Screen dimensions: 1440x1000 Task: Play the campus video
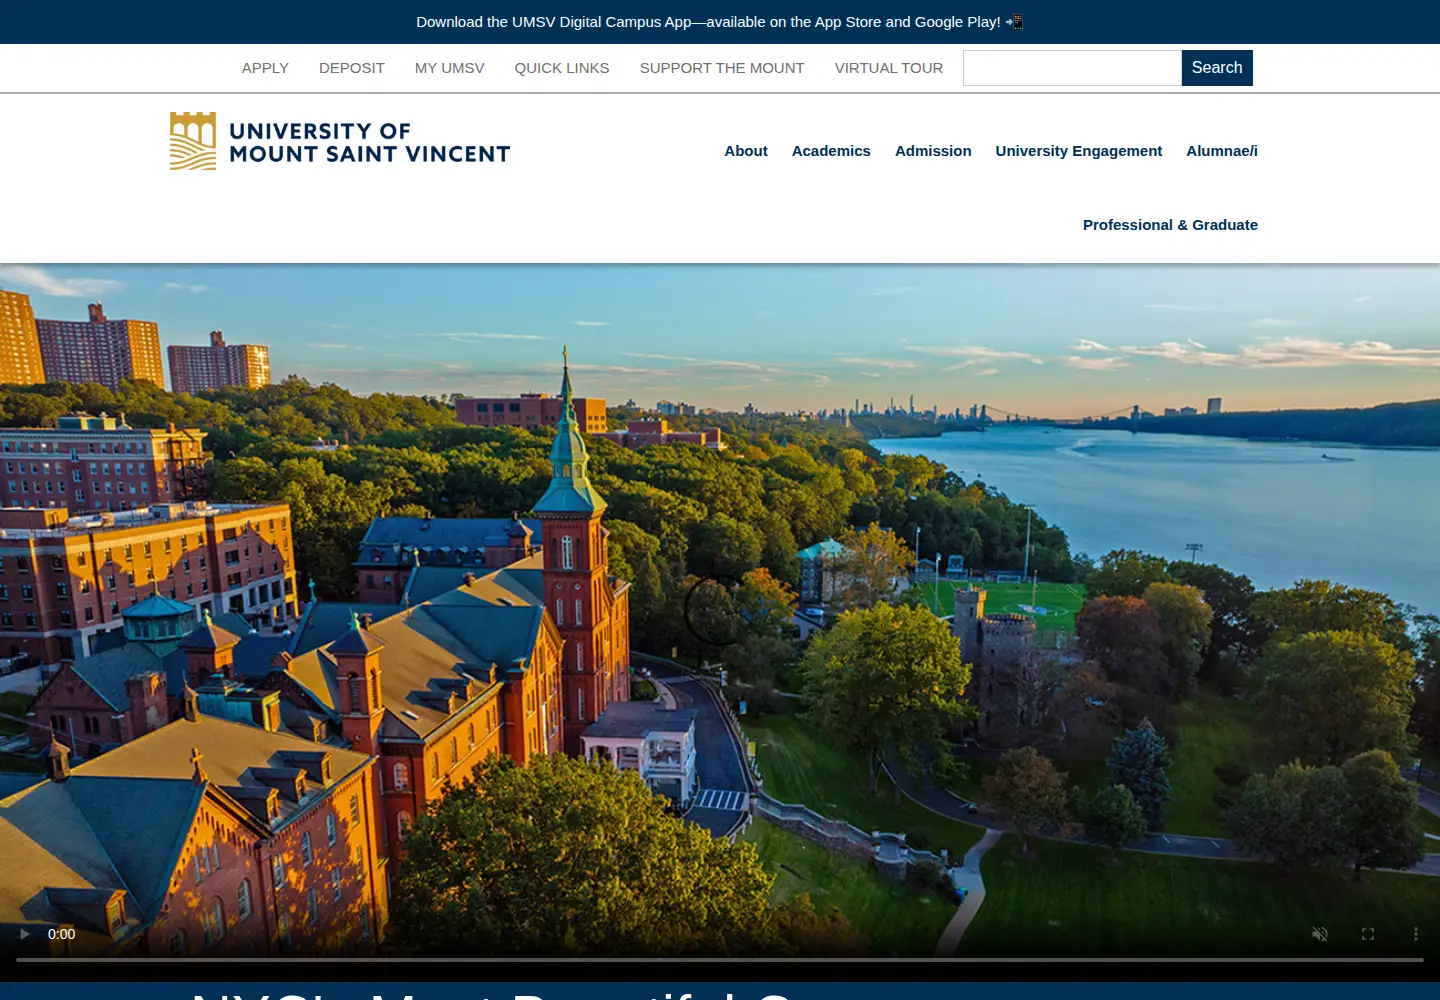[x=25, y=934]
